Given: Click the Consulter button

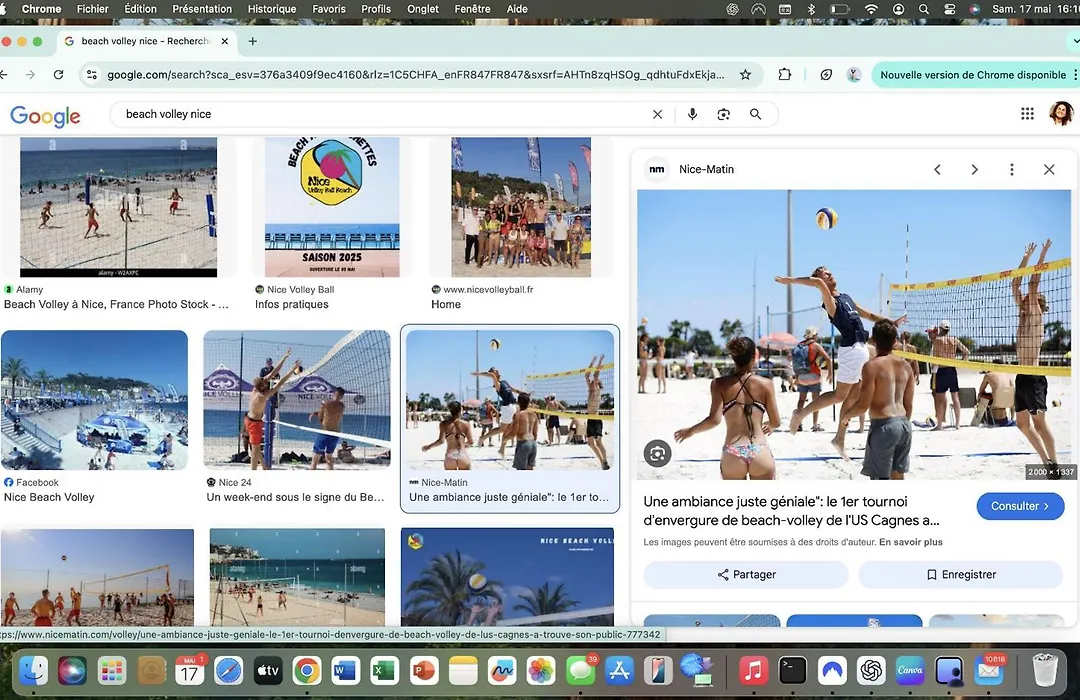Looking at the screenshot, I should pyautogui.click(x=1020, y=506).
